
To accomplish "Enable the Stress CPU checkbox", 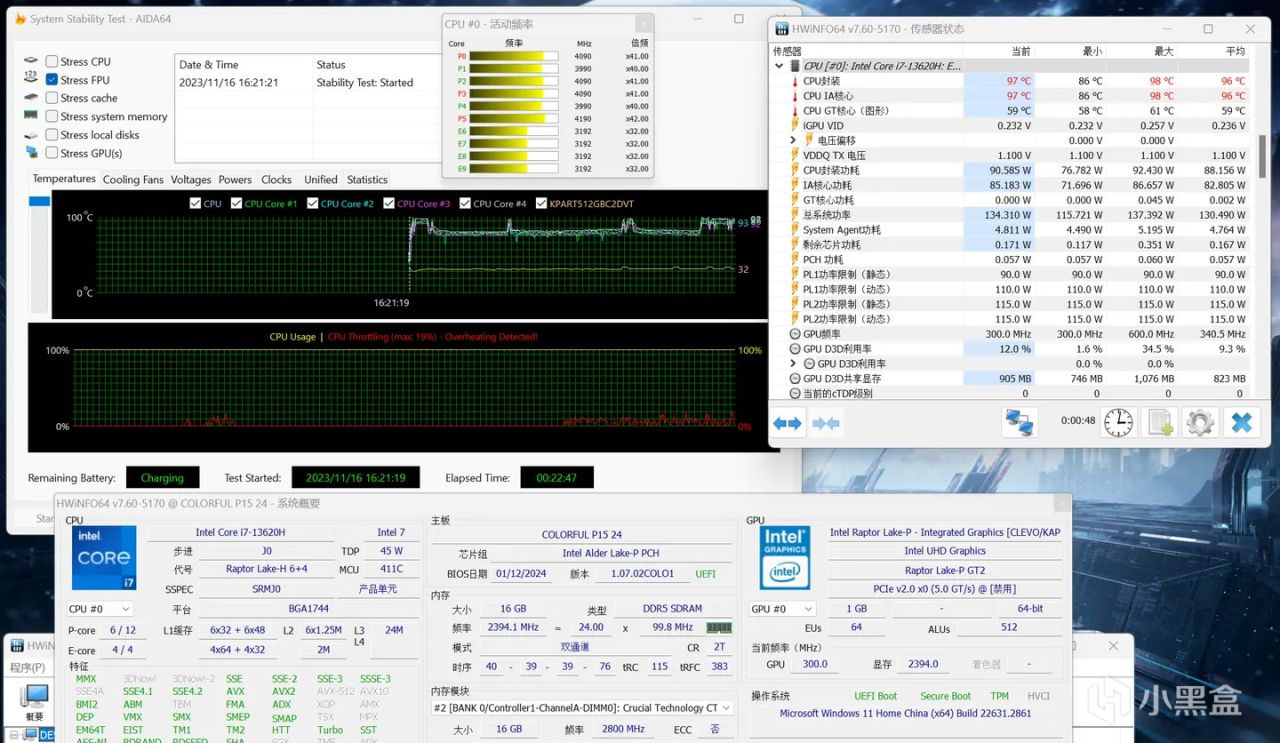I will click(x=52, y=62).
